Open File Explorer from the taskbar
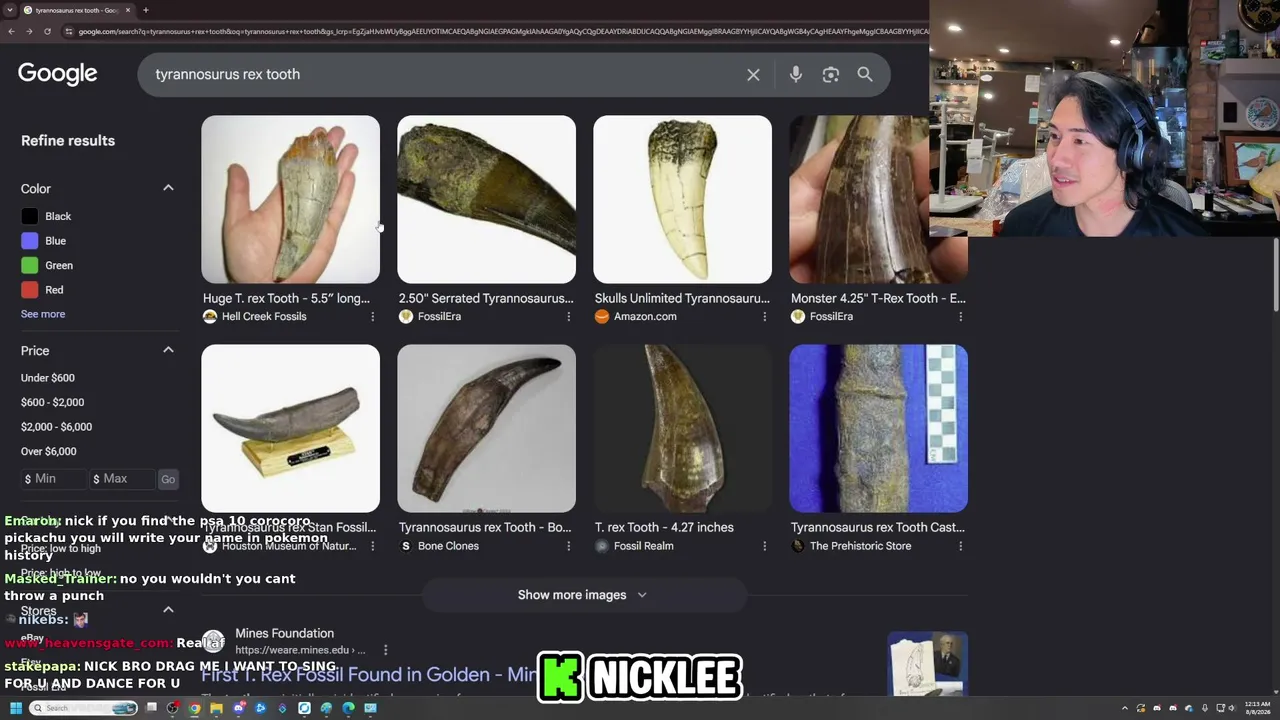 point(216,708)
